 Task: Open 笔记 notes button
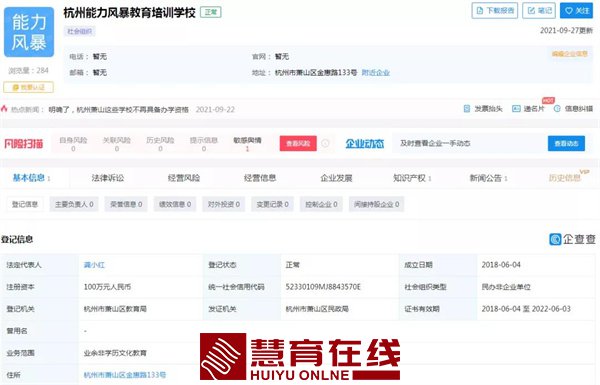pos(539,11)
